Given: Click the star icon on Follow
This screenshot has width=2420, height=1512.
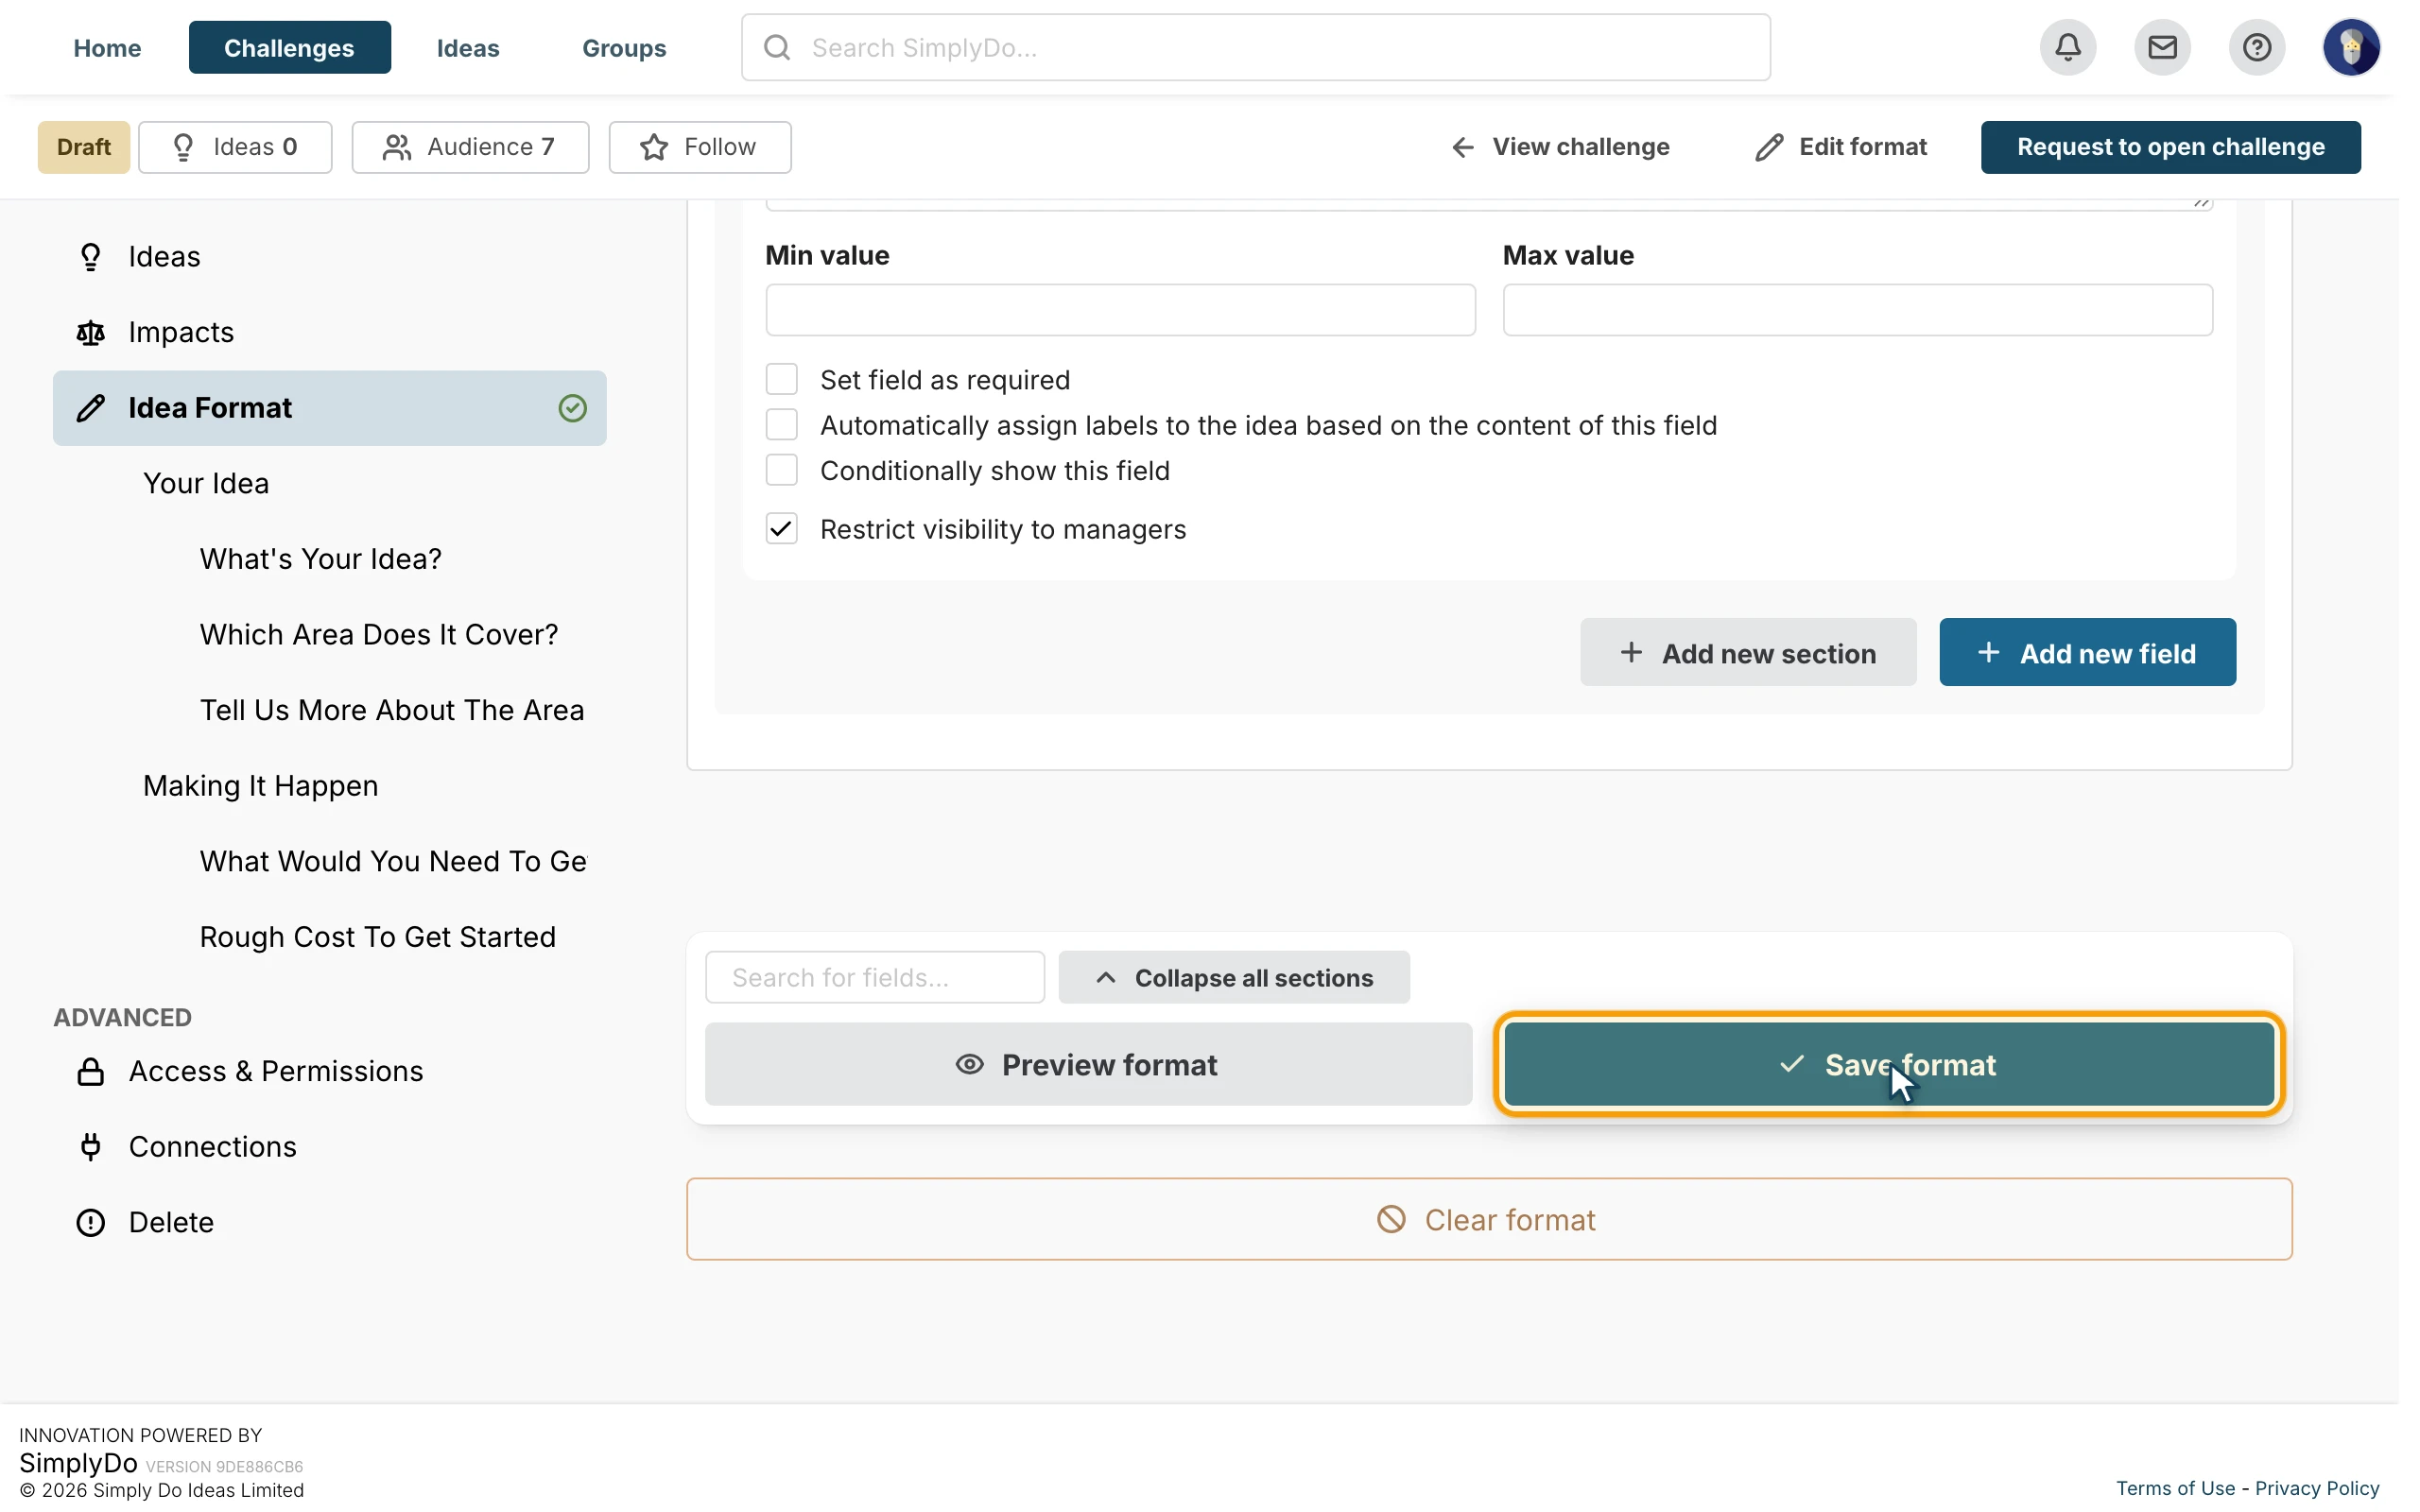Looking at the screenshot, I should (654, 147).
